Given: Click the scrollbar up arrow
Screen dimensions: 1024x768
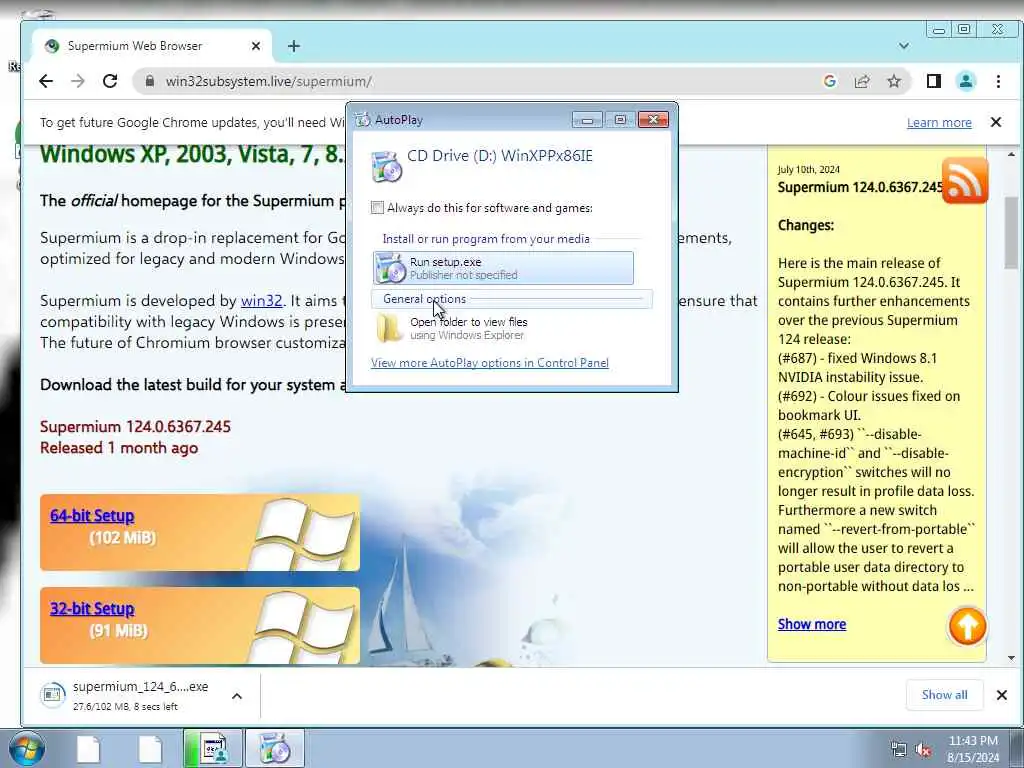Looking at the screenshot, I should (1012, 154).
